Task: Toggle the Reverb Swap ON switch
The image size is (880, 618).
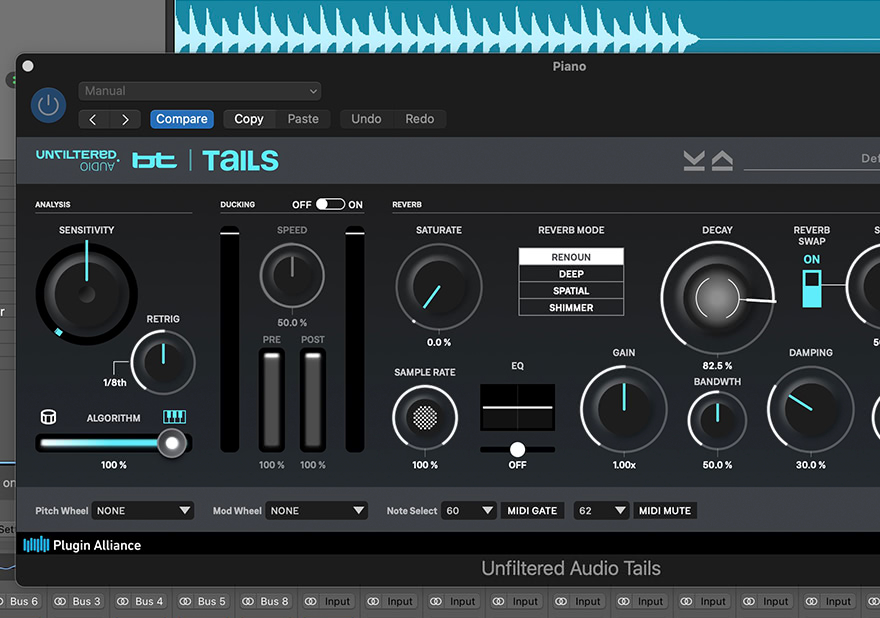Action: coord(812,288)
